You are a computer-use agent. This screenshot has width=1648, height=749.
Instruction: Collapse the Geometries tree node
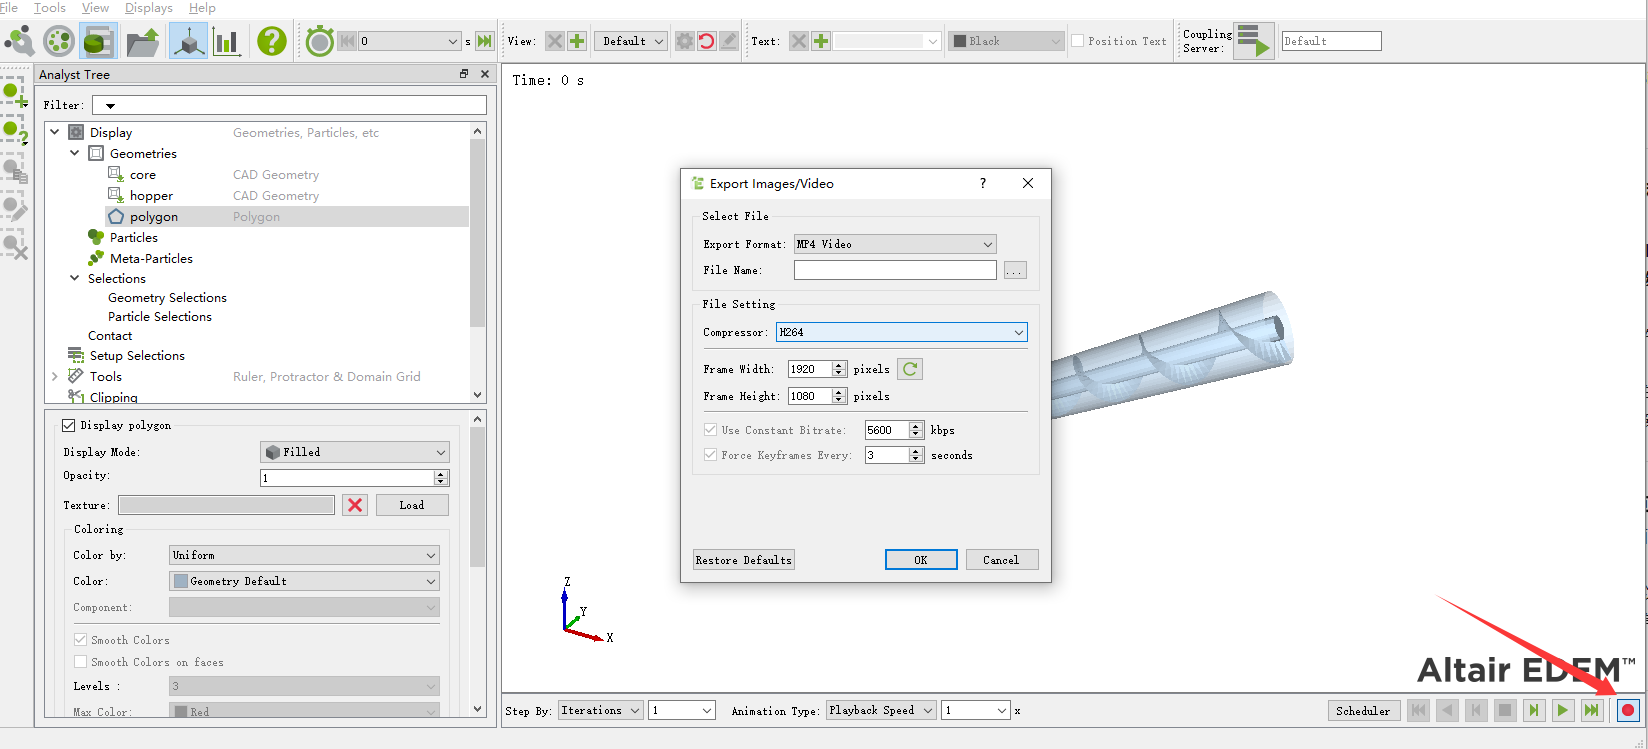point(75,153)
